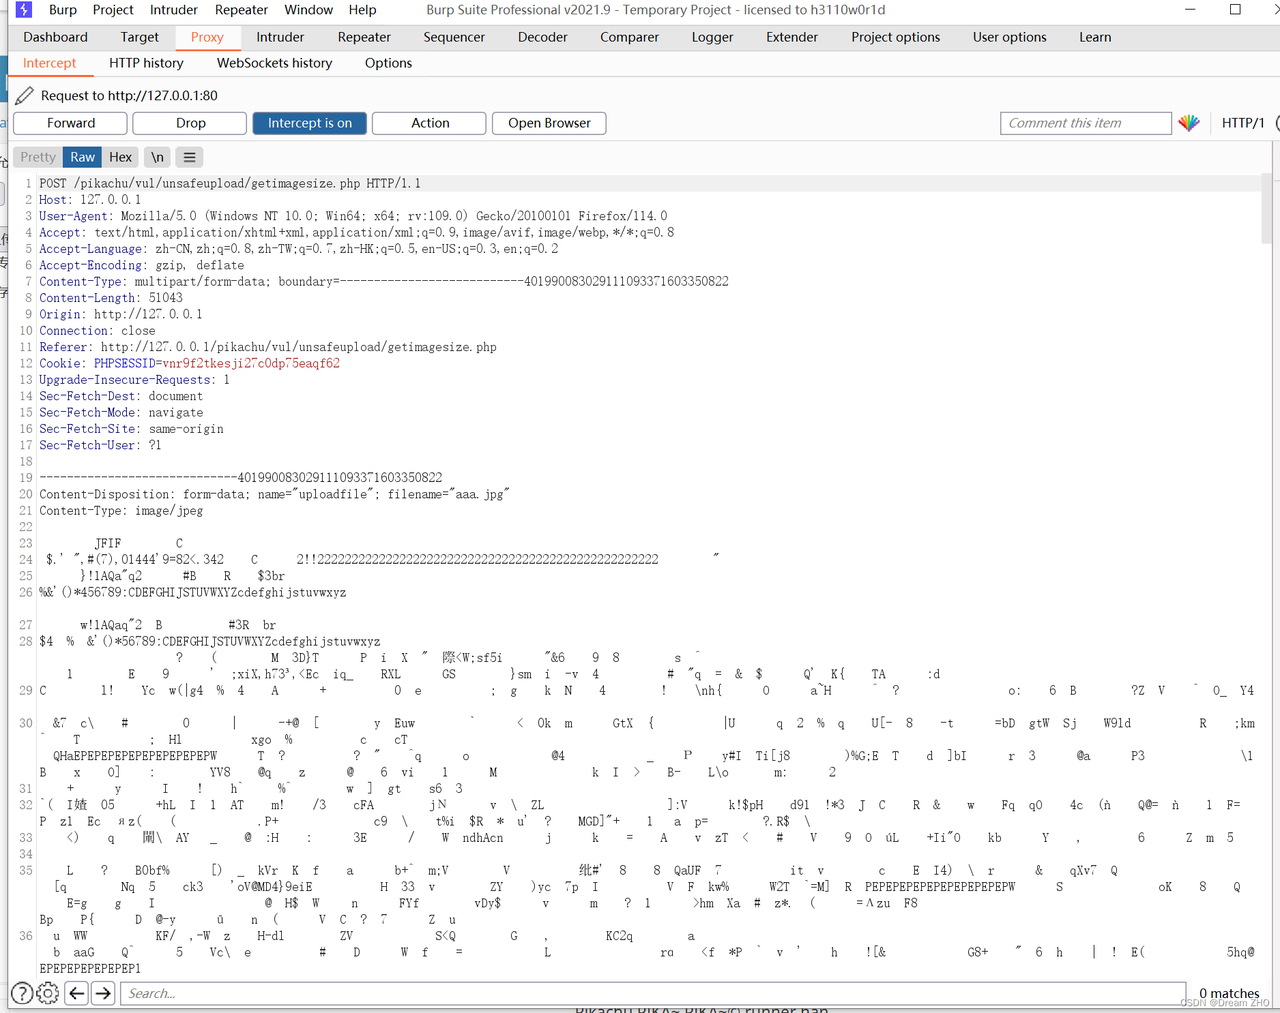Switch editor view to Raw
1280x1013 pixels.
point(83,157)
